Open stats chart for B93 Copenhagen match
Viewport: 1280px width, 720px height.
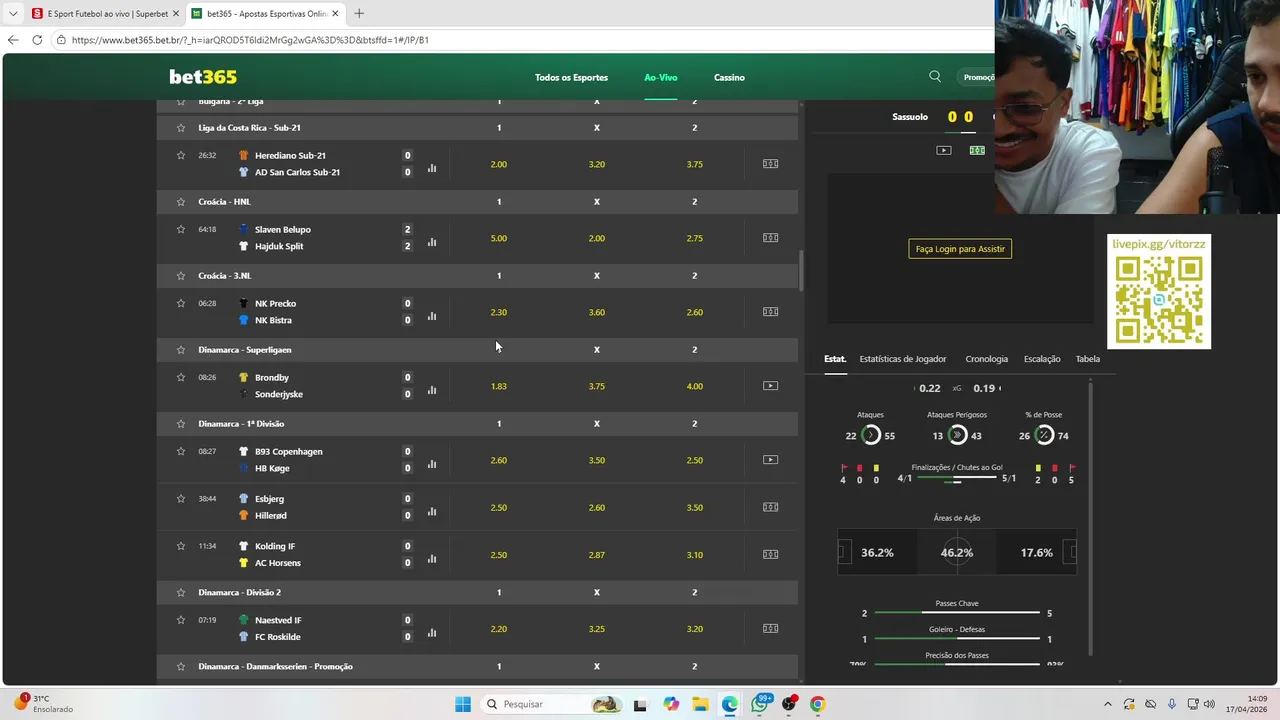432,464
